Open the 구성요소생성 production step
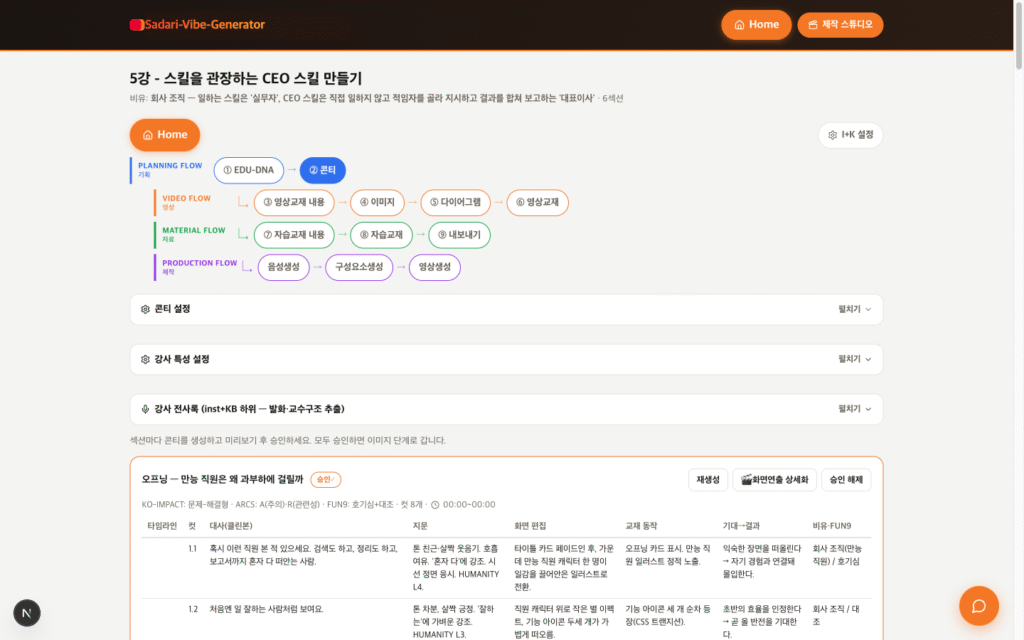 pos(359,267)
